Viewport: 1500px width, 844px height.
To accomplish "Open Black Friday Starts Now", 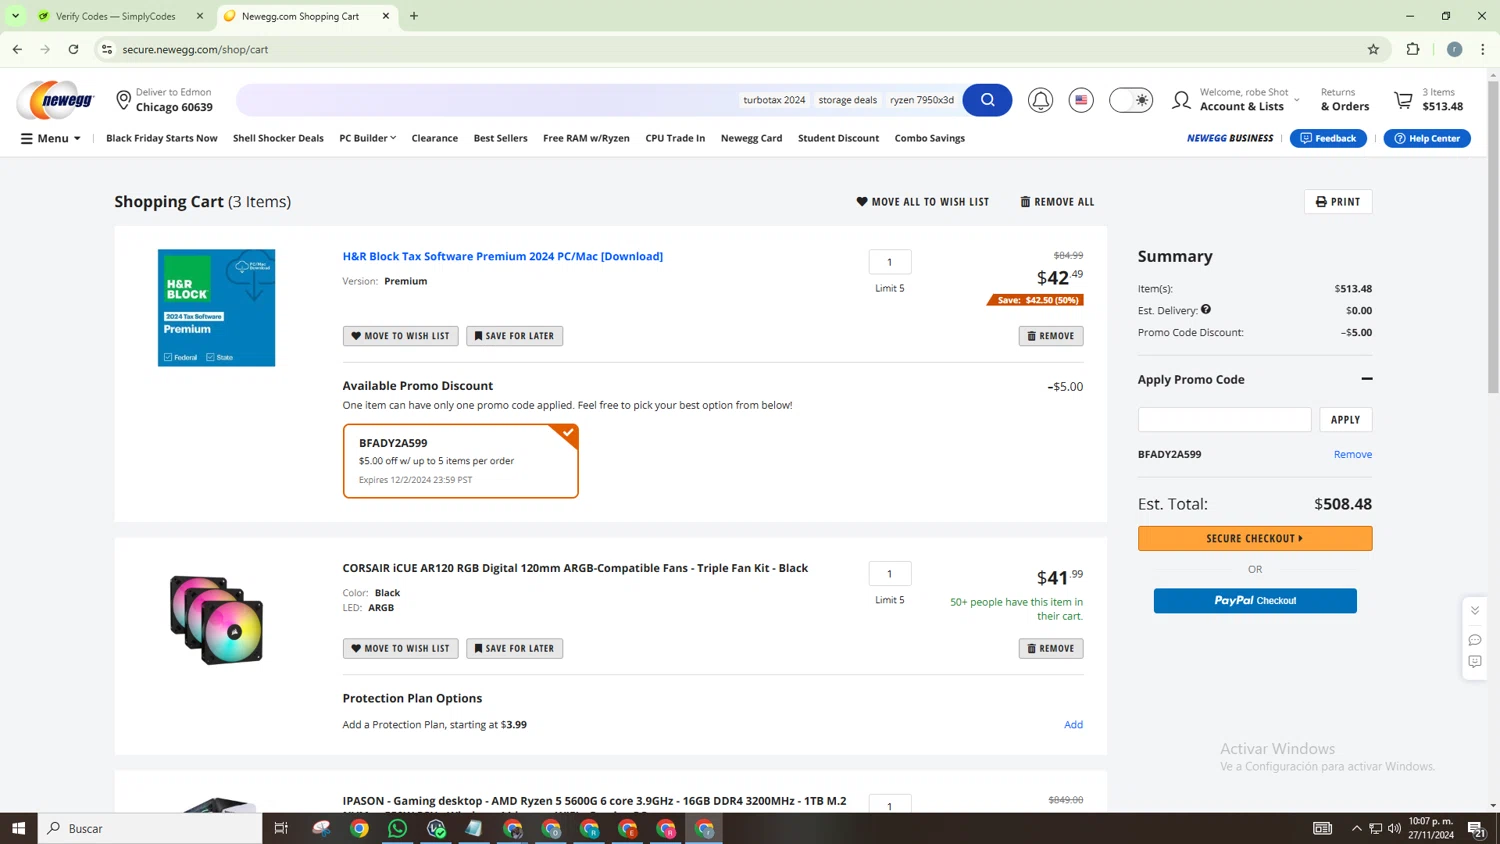I will pos(162,138).
